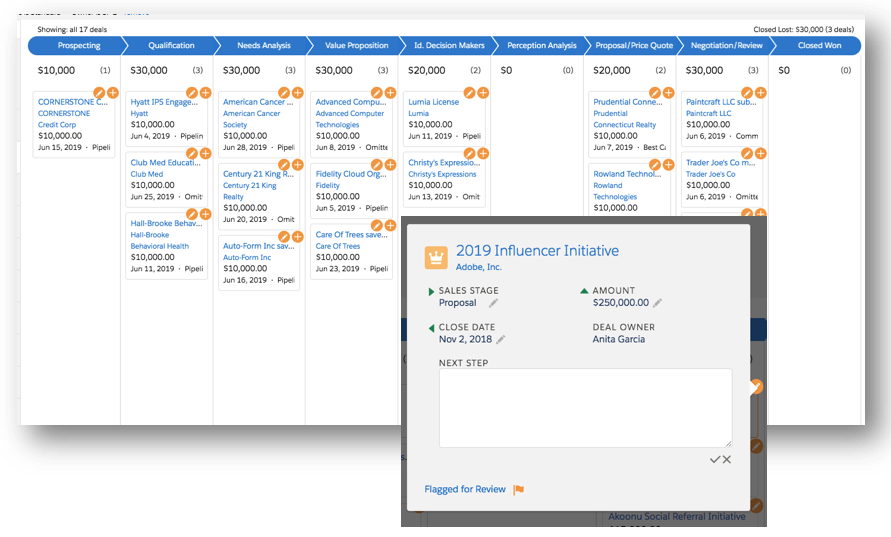Select the Prospecting stage header
The width and height of the screenshot is (891, 537).
[x=79, y=45]
